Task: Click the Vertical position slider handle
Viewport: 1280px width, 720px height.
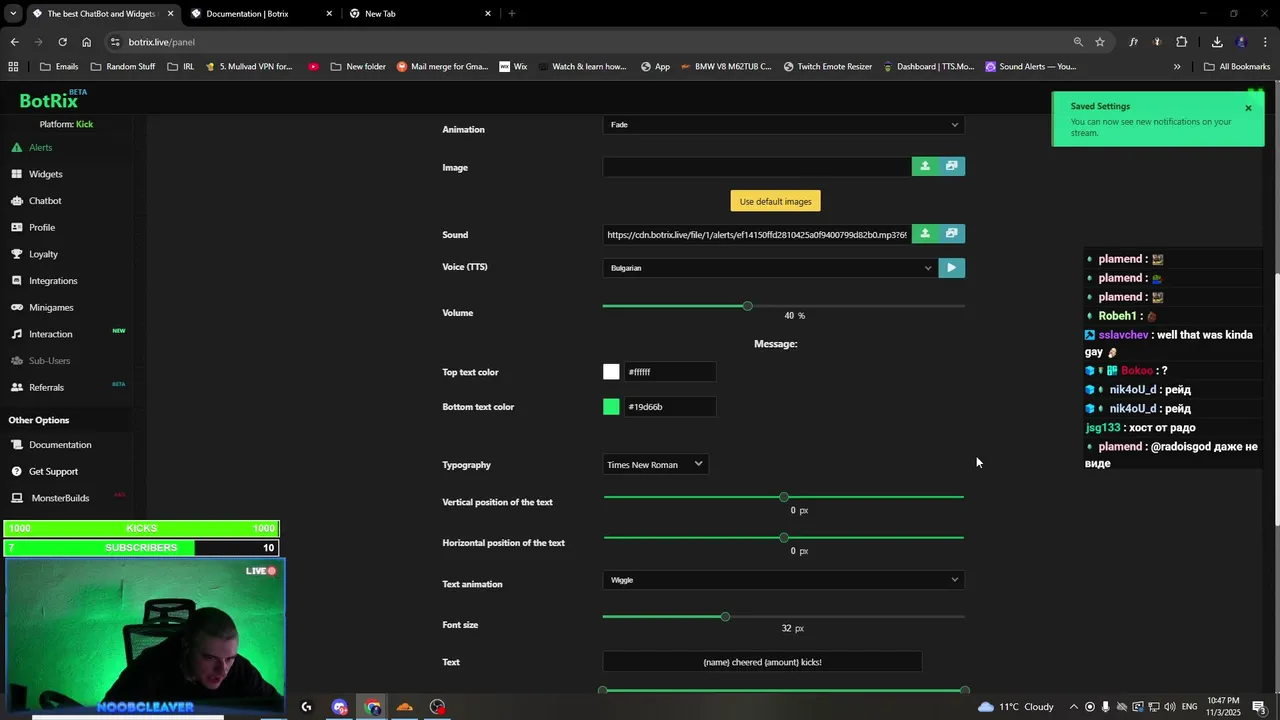Action: (x=784, y=497)
